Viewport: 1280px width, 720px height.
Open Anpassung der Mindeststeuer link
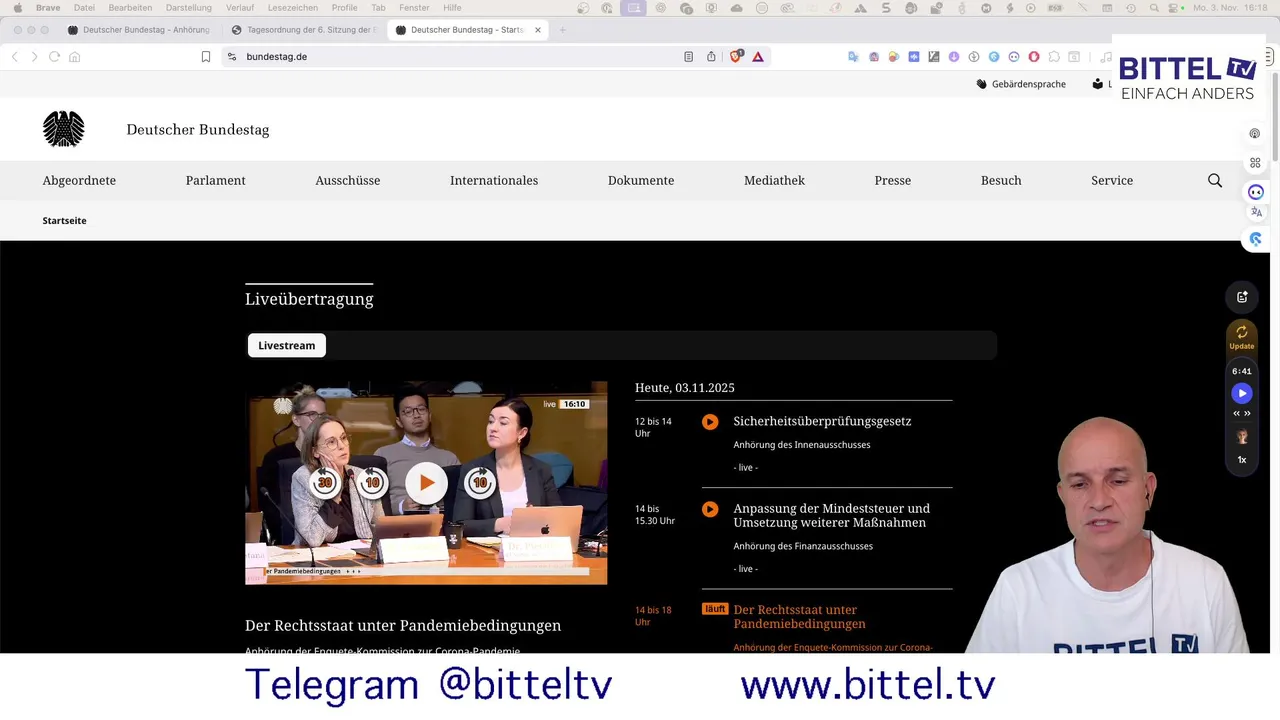tap(832, 515)
